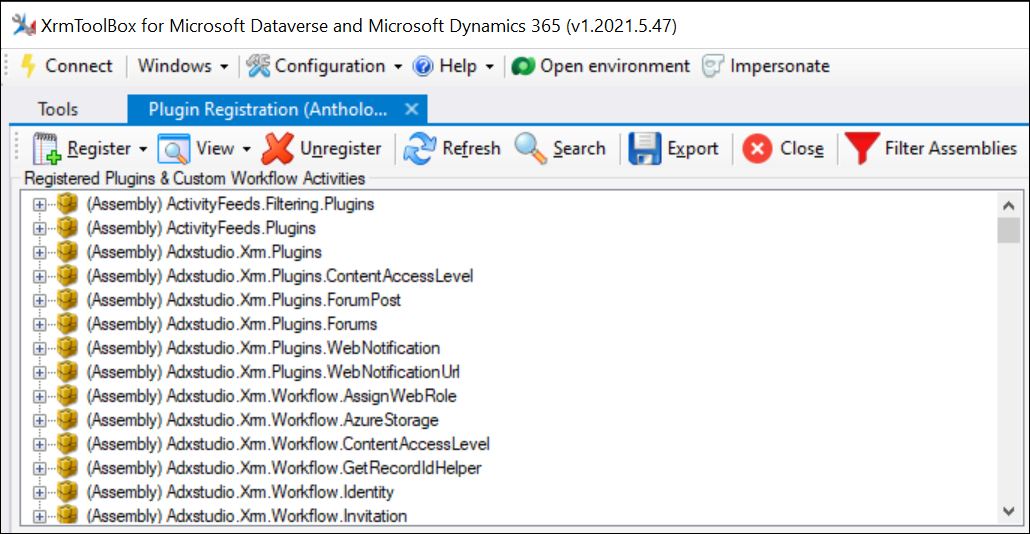Click the Register toolbar icon

tap(47, 149)
